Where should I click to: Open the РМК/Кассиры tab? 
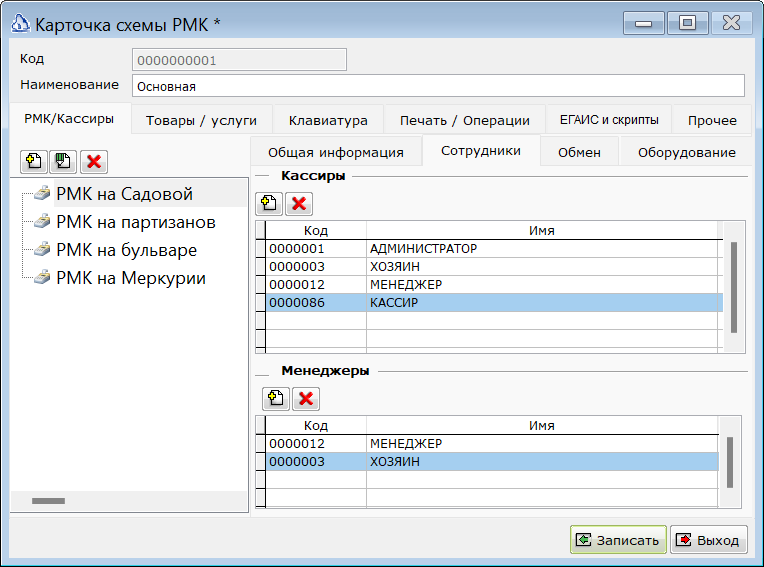[69, 118]
